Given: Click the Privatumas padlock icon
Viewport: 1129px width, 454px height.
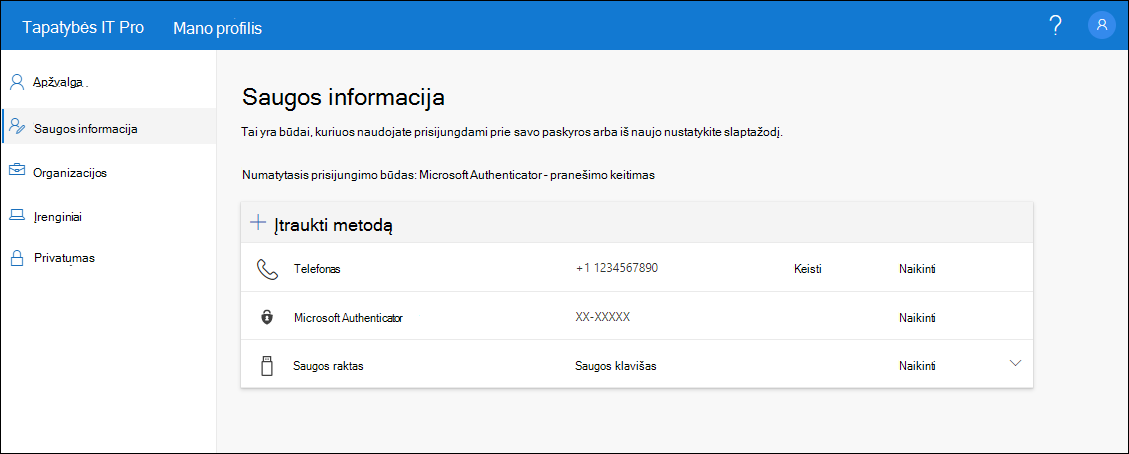Looking at the screenshot, I should pyautogui.click(x=17, y=258).
